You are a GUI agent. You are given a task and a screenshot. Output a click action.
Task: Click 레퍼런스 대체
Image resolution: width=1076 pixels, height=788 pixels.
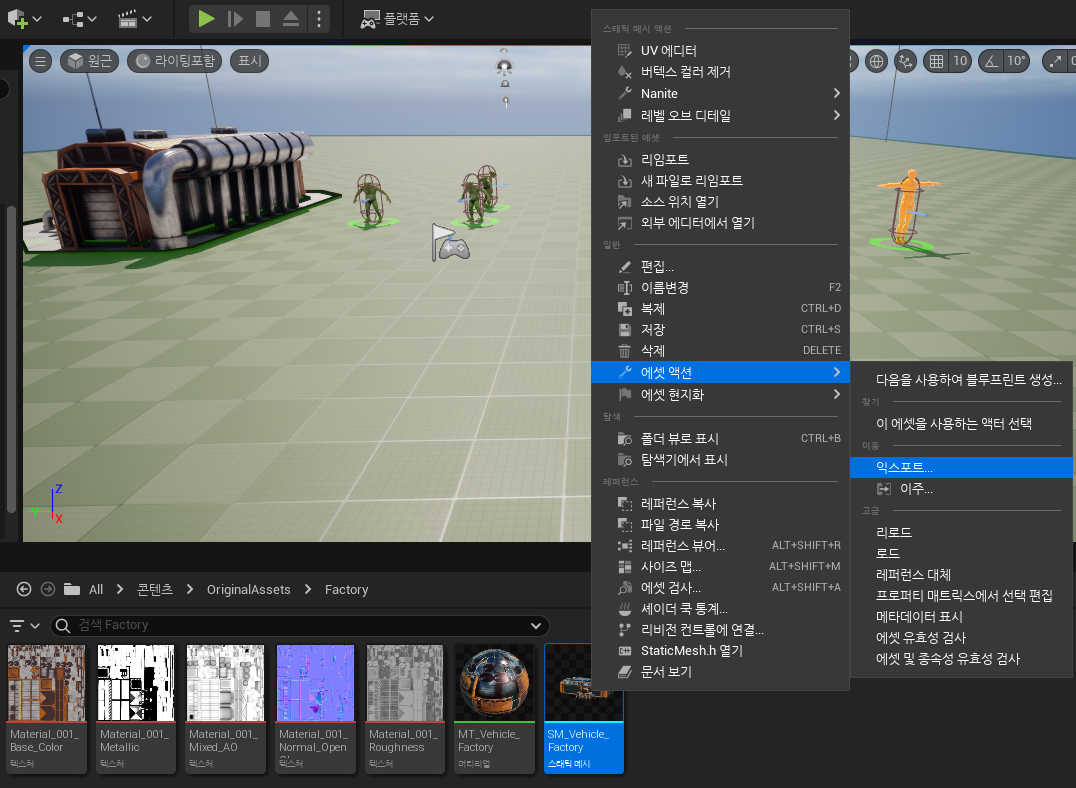point(961,575)
